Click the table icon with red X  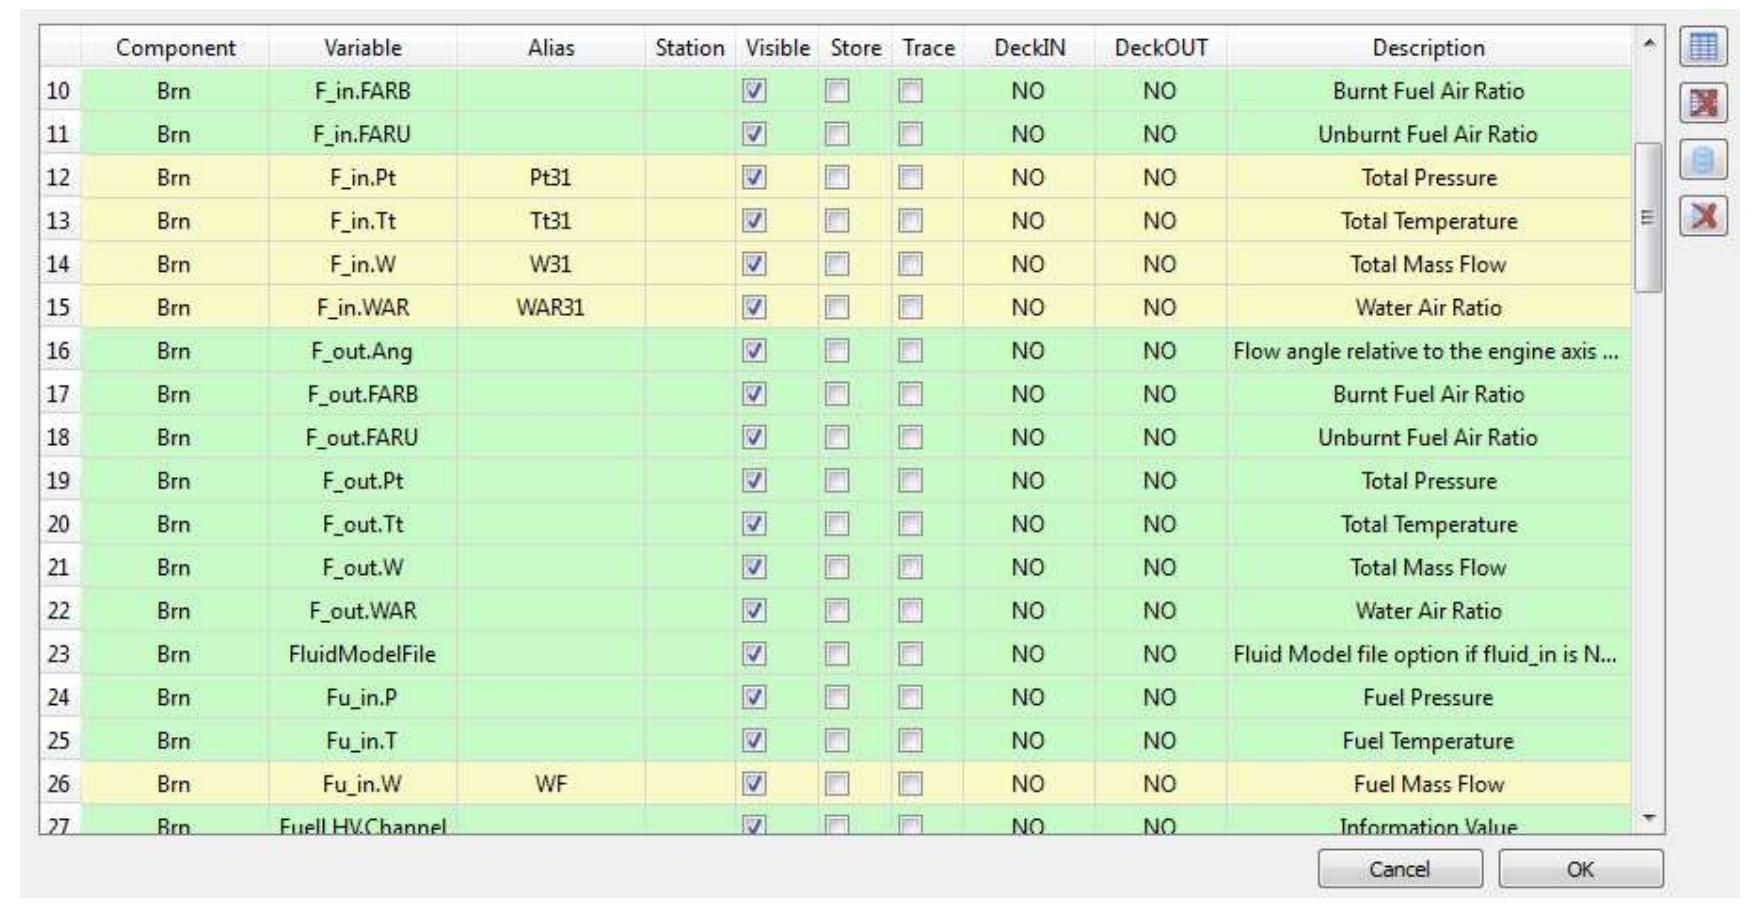tap(1703, 103)
